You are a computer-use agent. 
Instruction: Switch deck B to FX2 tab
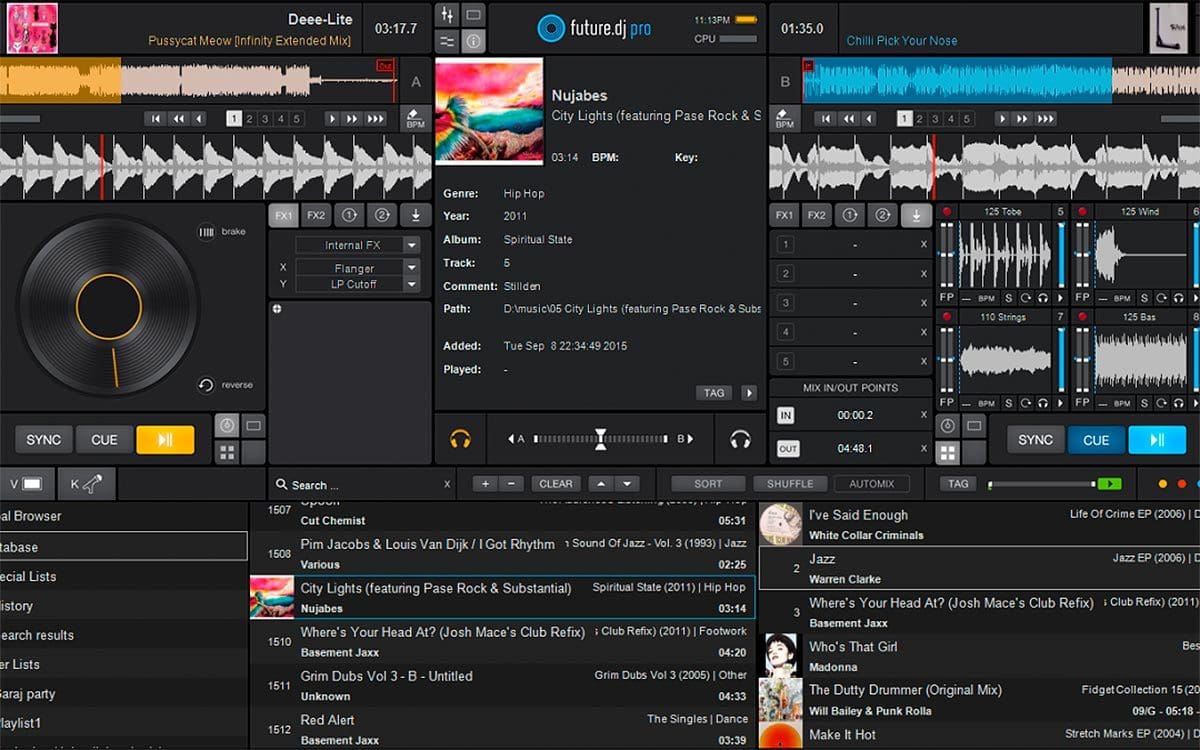coord(816,215)
